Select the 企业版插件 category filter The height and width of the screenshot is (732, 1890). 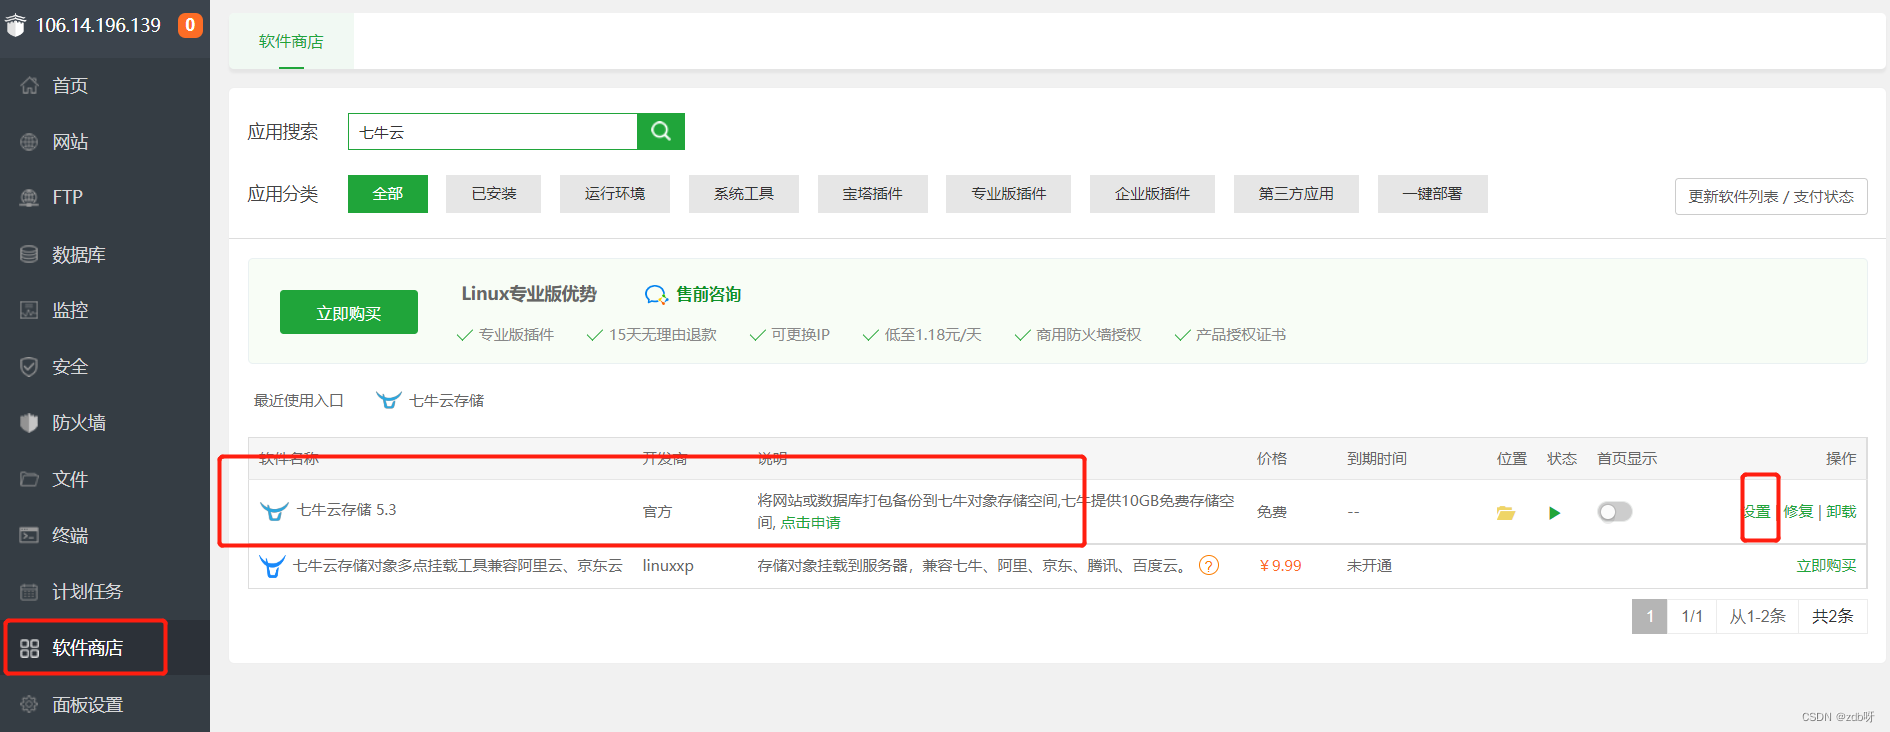[1153, 194]
